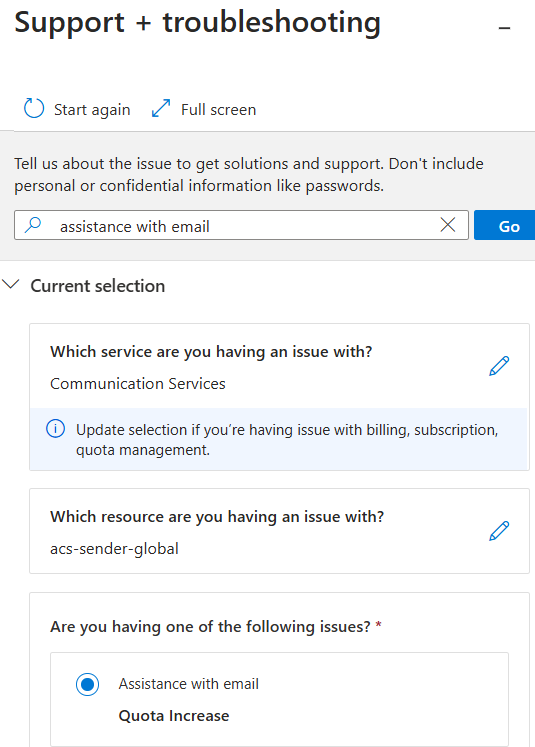Image resolution: width=535 pixels, height=747 pixels.
Task: Click the search magnifier icon in issue field
Action: click(33, 224)
